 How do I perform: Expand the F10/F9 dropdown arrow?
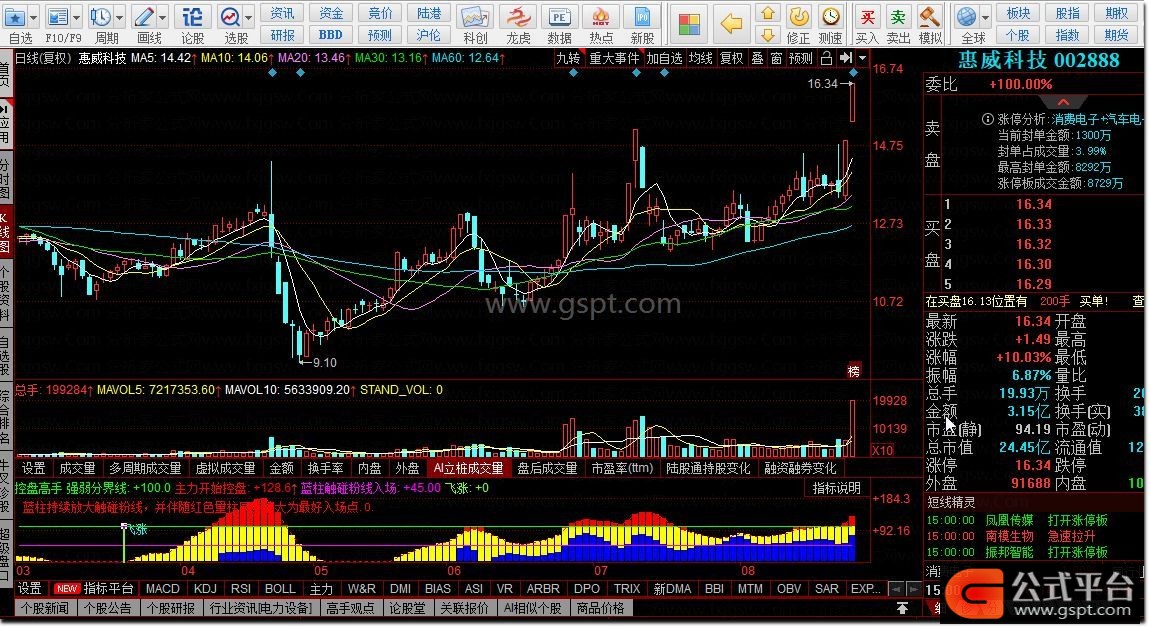77,16
